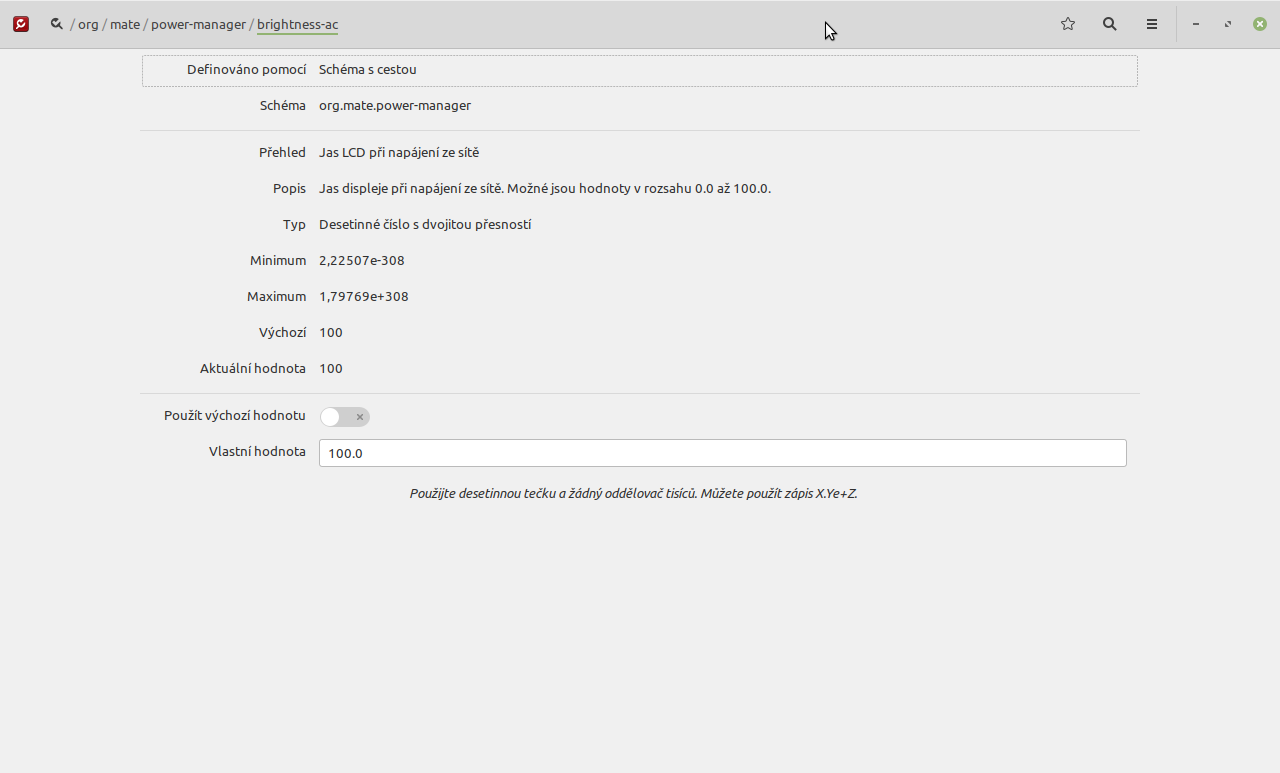Select the 'Schéma' org.mate.power-manager row
The image size is (1280, 773).
[640, 106]
